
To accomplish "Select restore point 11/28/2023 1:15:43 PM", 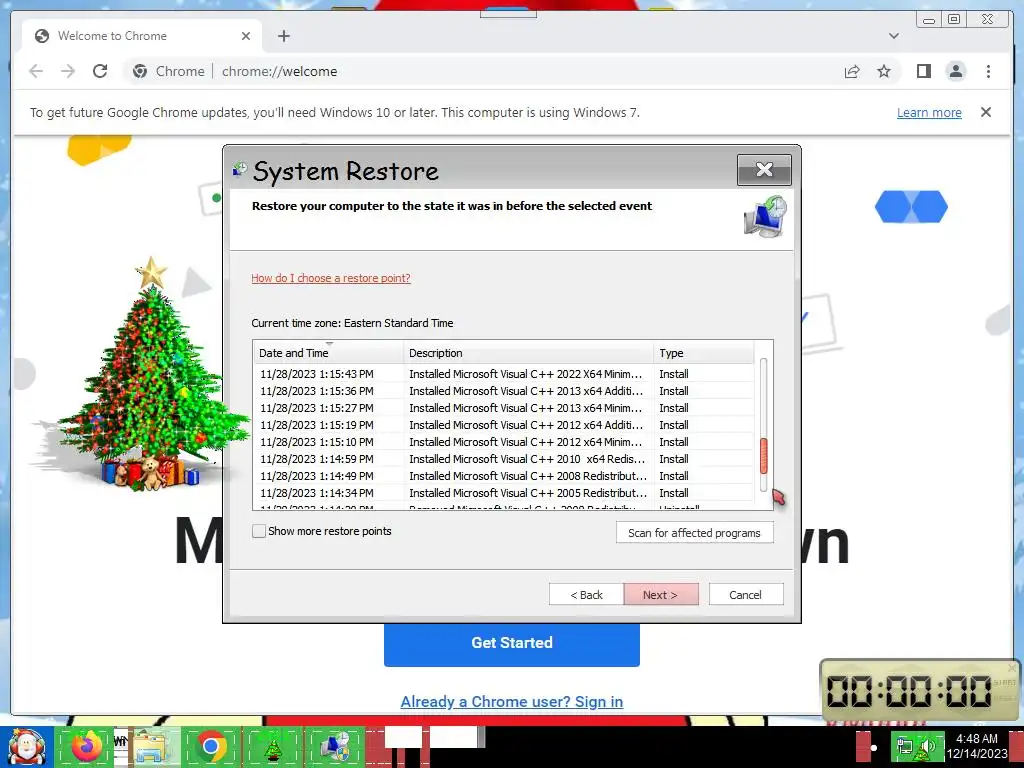I will tap(504, 374).
